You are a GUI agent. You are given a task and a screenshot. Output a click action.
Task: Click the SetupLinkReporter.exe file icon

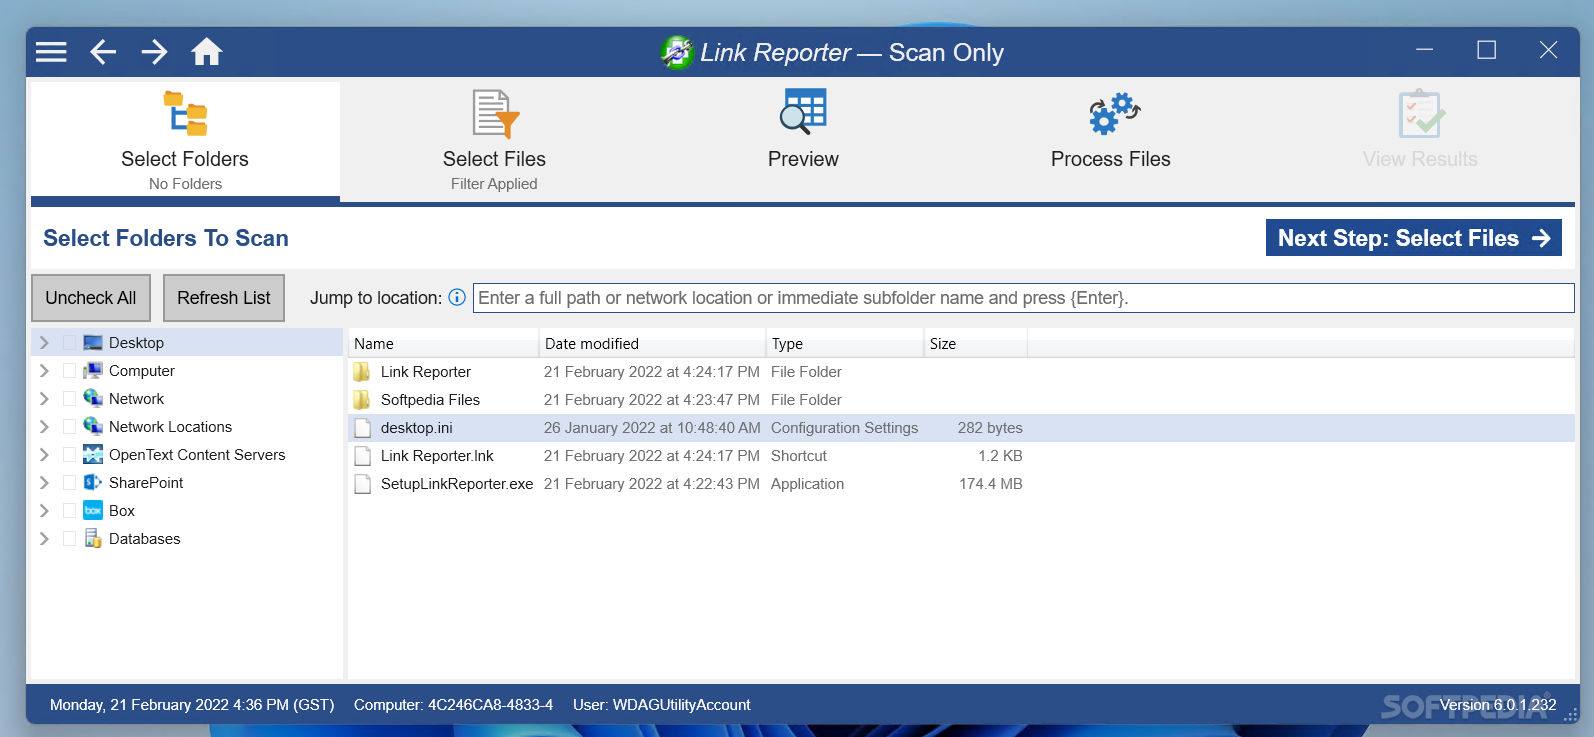pos(363,484)
